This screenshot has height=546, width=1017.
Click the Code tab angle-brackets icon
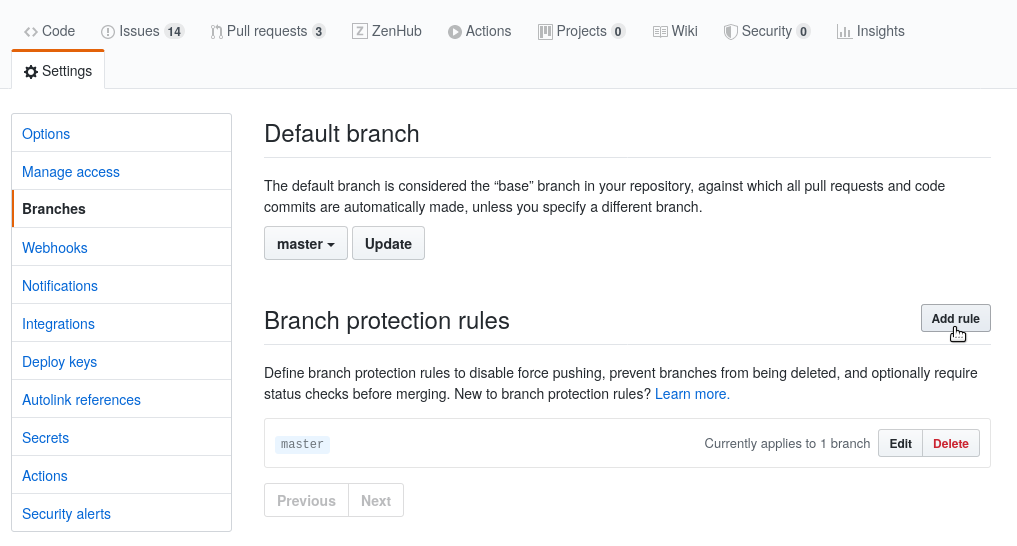coord(30,32)
